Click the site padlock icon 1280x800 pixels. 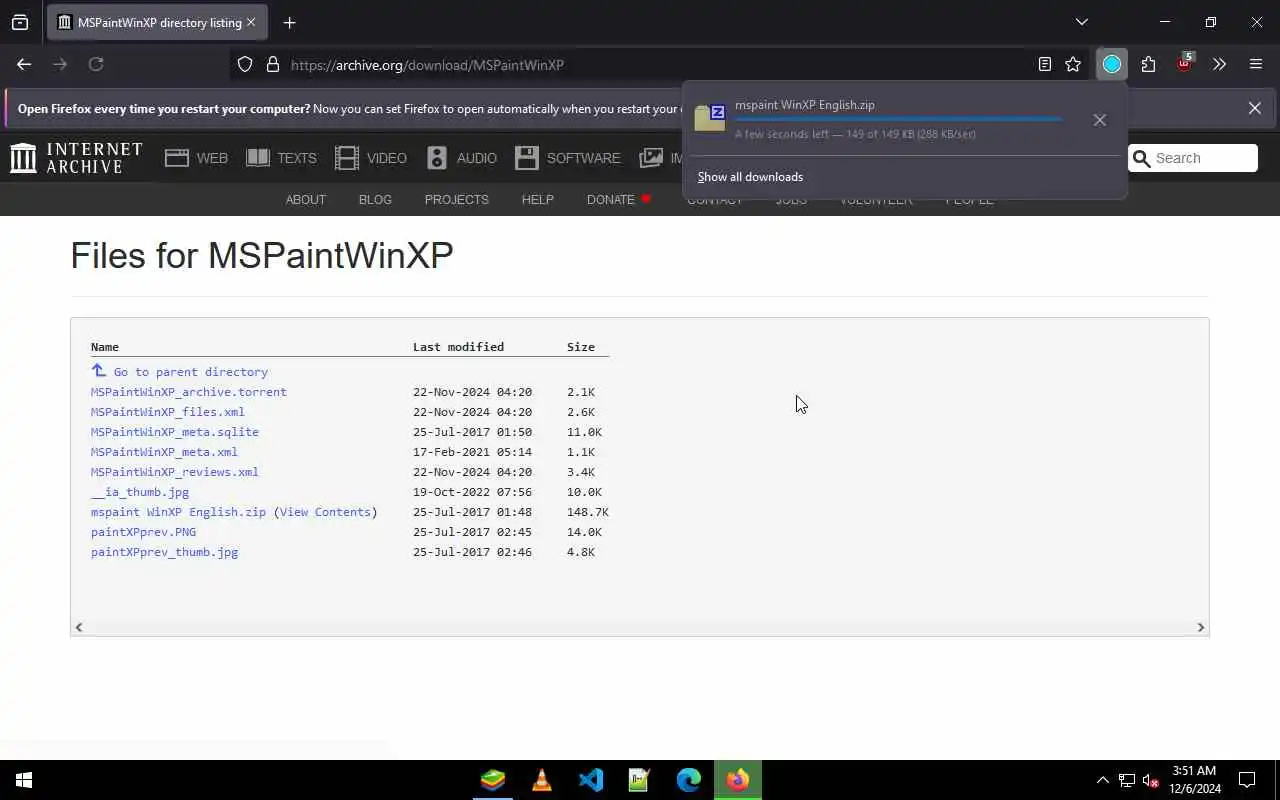[x=272, y=64]
